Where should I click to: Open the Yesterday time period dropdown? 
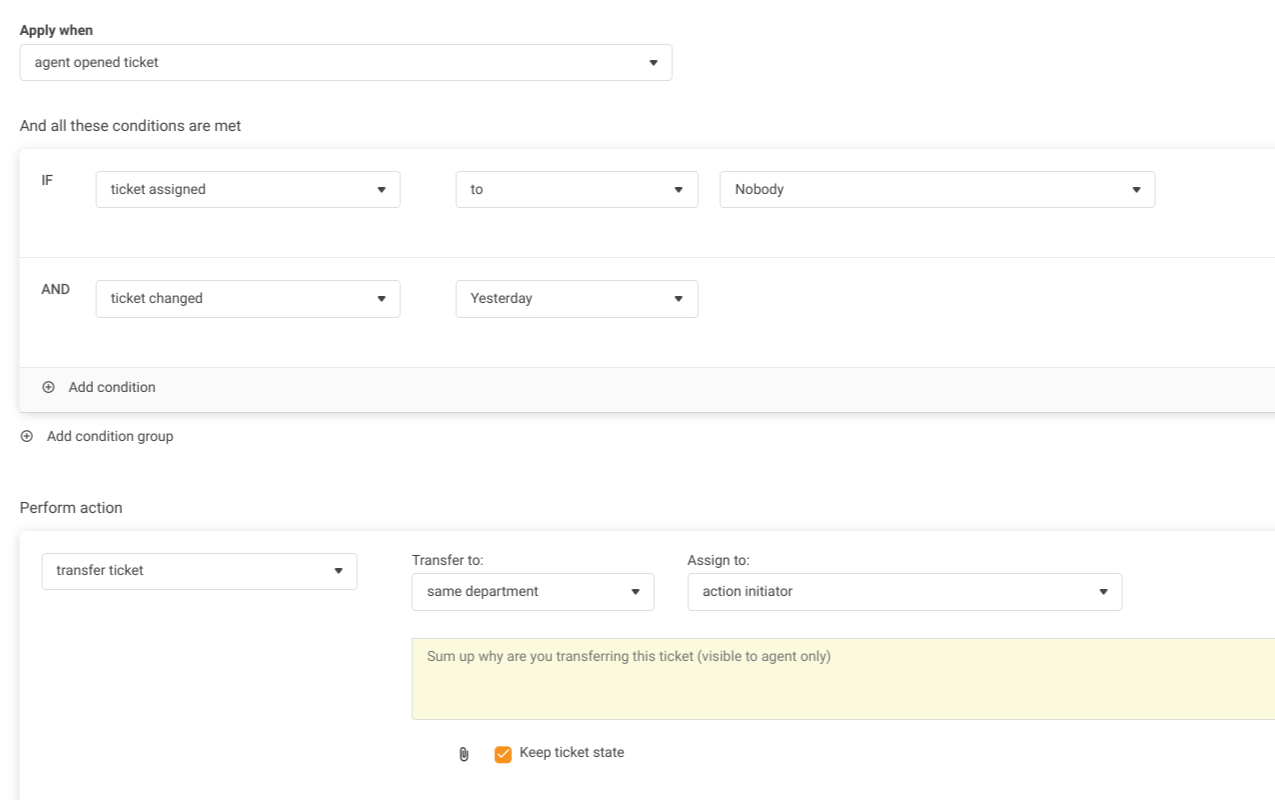[576, 298]
